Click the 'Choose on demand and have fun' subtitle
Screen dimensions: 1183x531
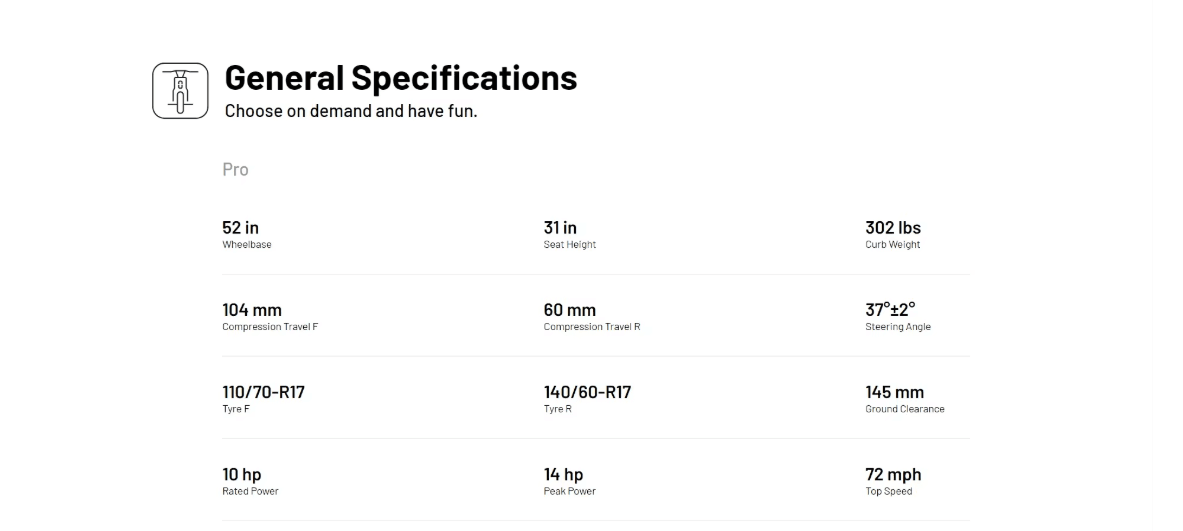pyautogui.click(x=350, y=111)
